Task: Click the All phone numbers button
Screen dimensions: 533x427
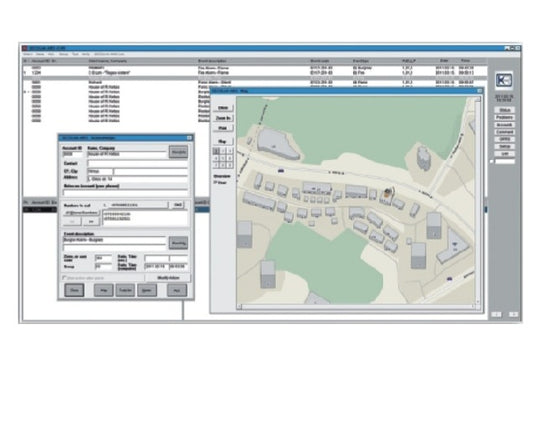Action: click(81, 213)
